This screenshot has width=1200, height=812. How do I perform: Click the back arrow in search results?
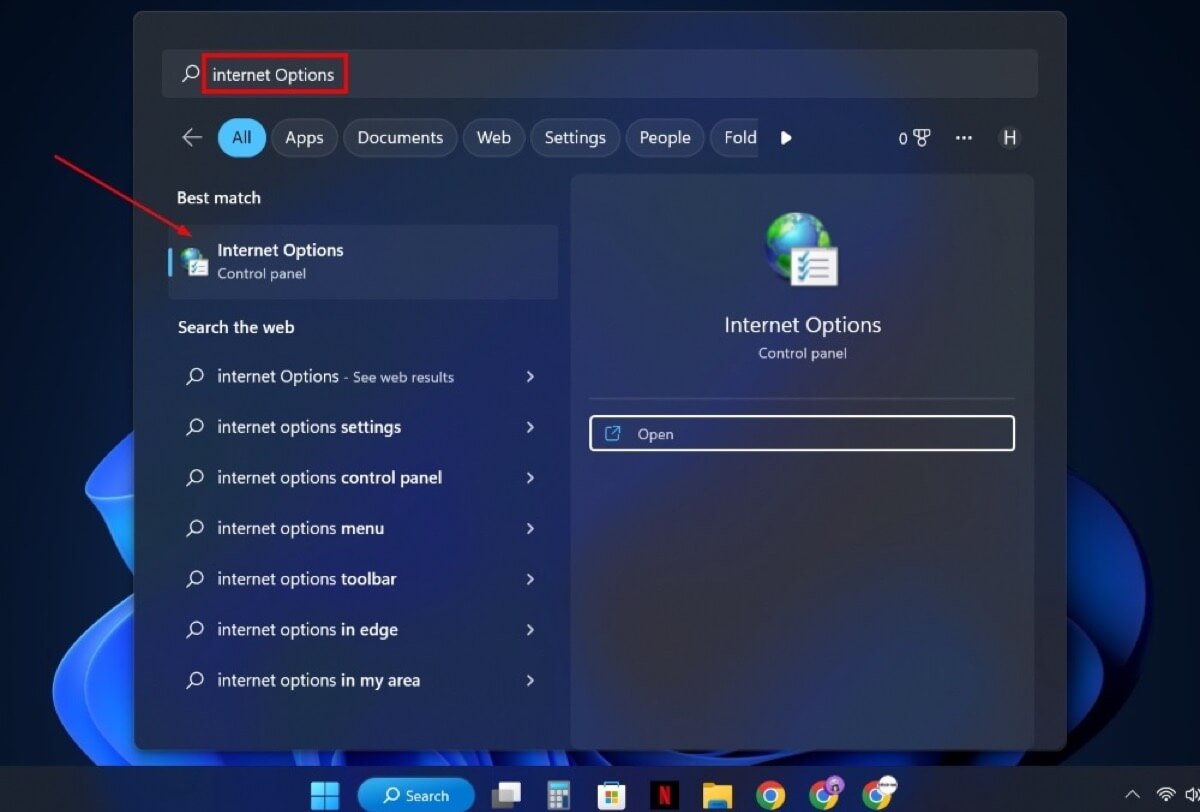point(191,138)
